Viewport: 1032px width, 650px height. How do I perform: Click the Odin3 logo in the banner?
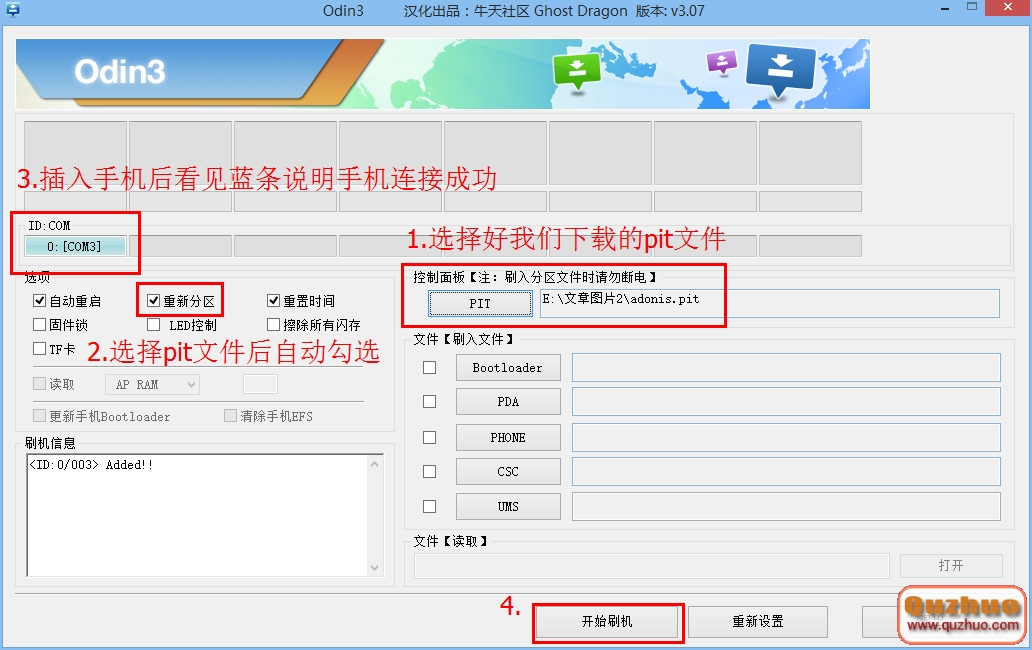pyautogui.click(x=119, y=72)
